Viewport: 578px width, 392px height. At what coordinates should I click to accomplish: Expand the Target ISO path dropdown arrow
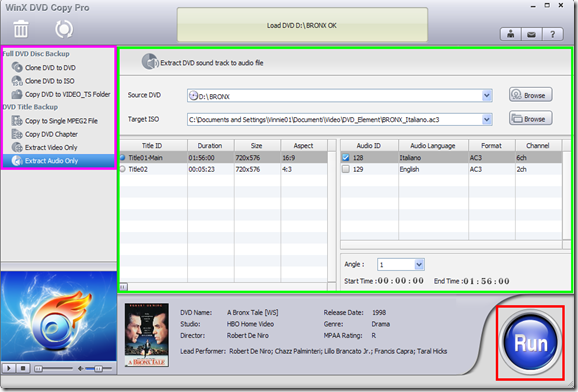pos(487,119)
